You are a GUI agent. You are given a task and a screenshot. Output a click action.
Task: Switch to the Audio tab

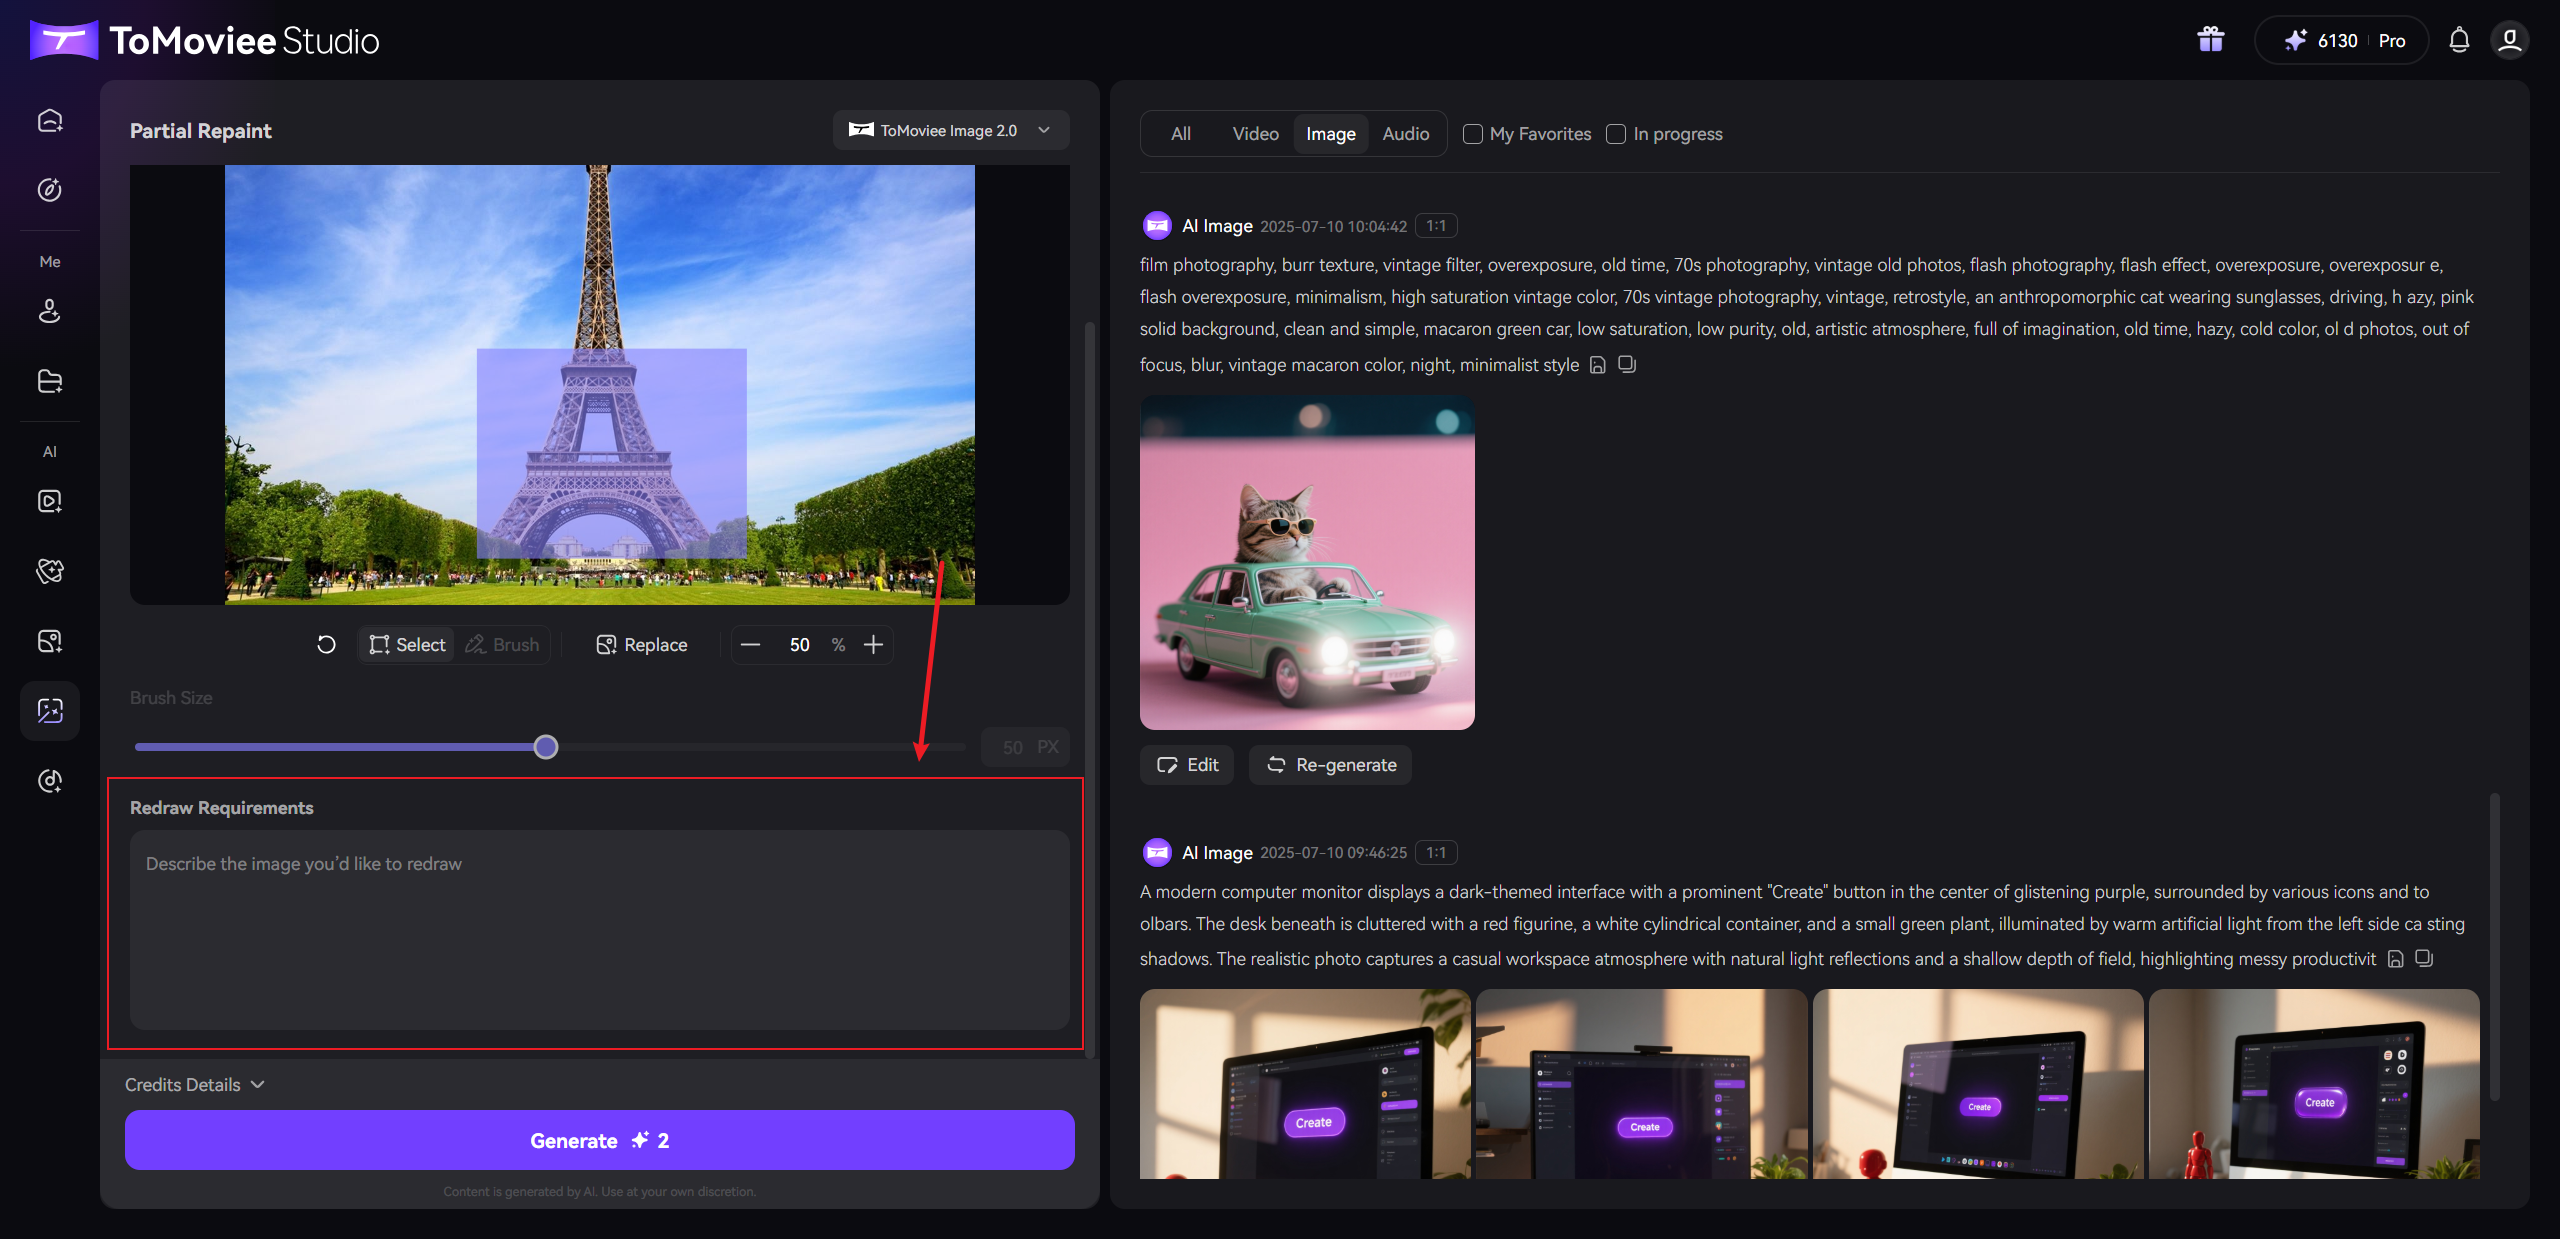click(x=1405, y=134)
